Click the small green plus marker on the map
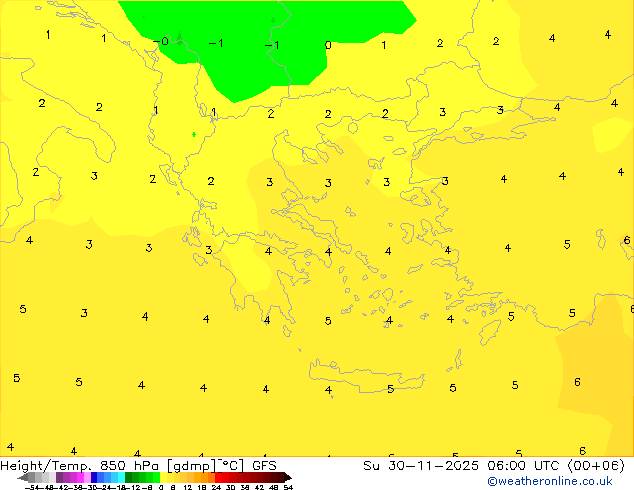Screen dimensions: 634x490 tap(194, 134)
